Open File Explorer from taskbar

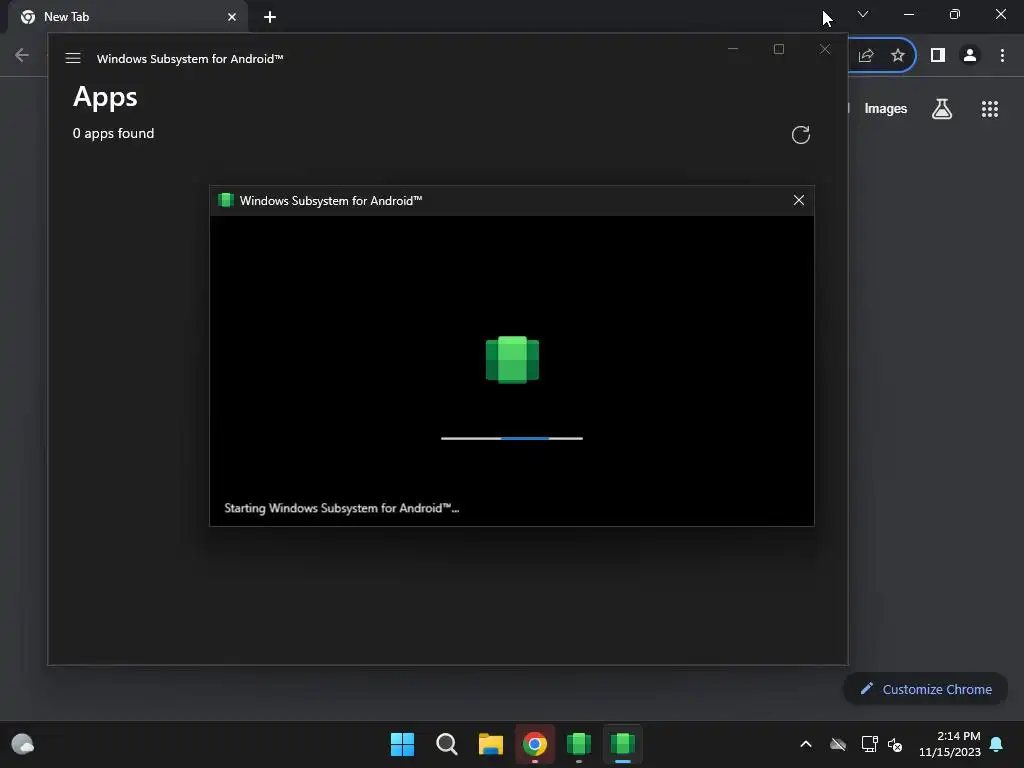point(490,744)
